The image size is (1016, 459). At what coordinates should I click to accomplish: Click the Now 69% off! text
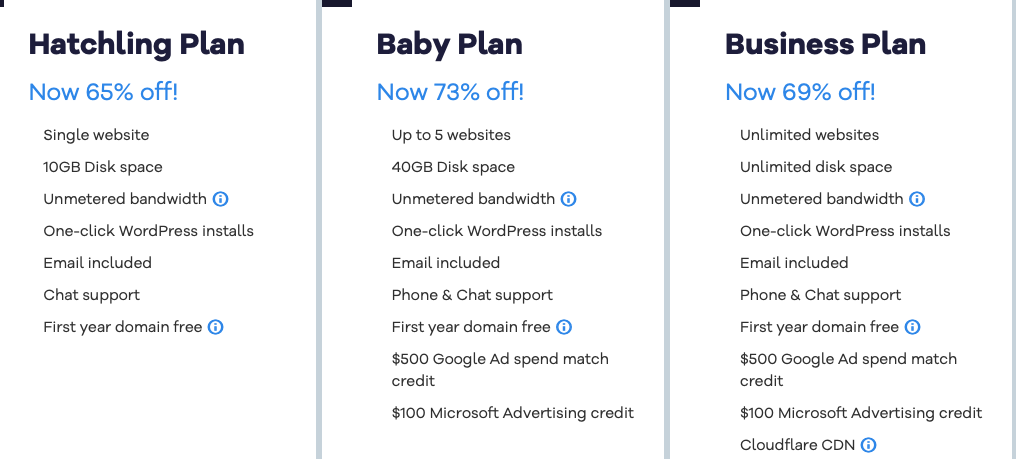point(800,92)
